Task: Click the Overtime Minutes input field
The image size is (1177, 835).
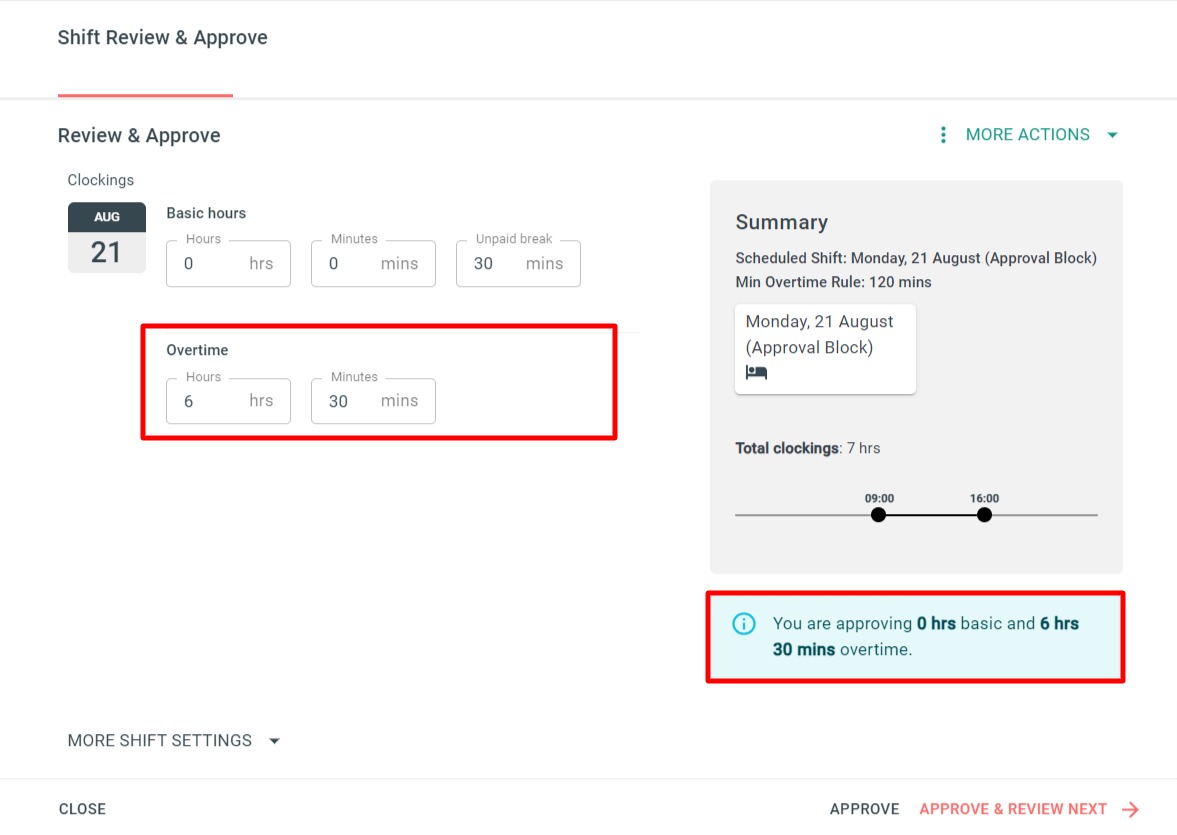Action: [357, 401]
